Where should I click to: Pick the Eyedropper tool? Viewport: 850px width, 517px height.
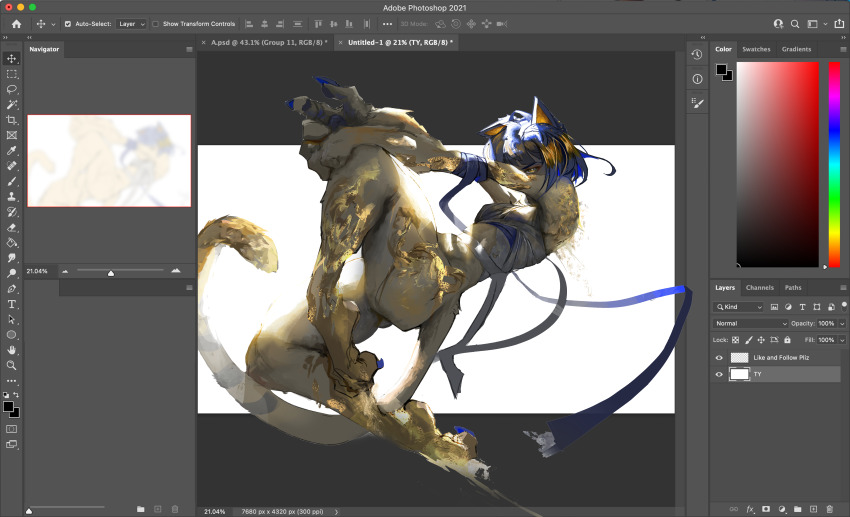click(x=12, y=150)
